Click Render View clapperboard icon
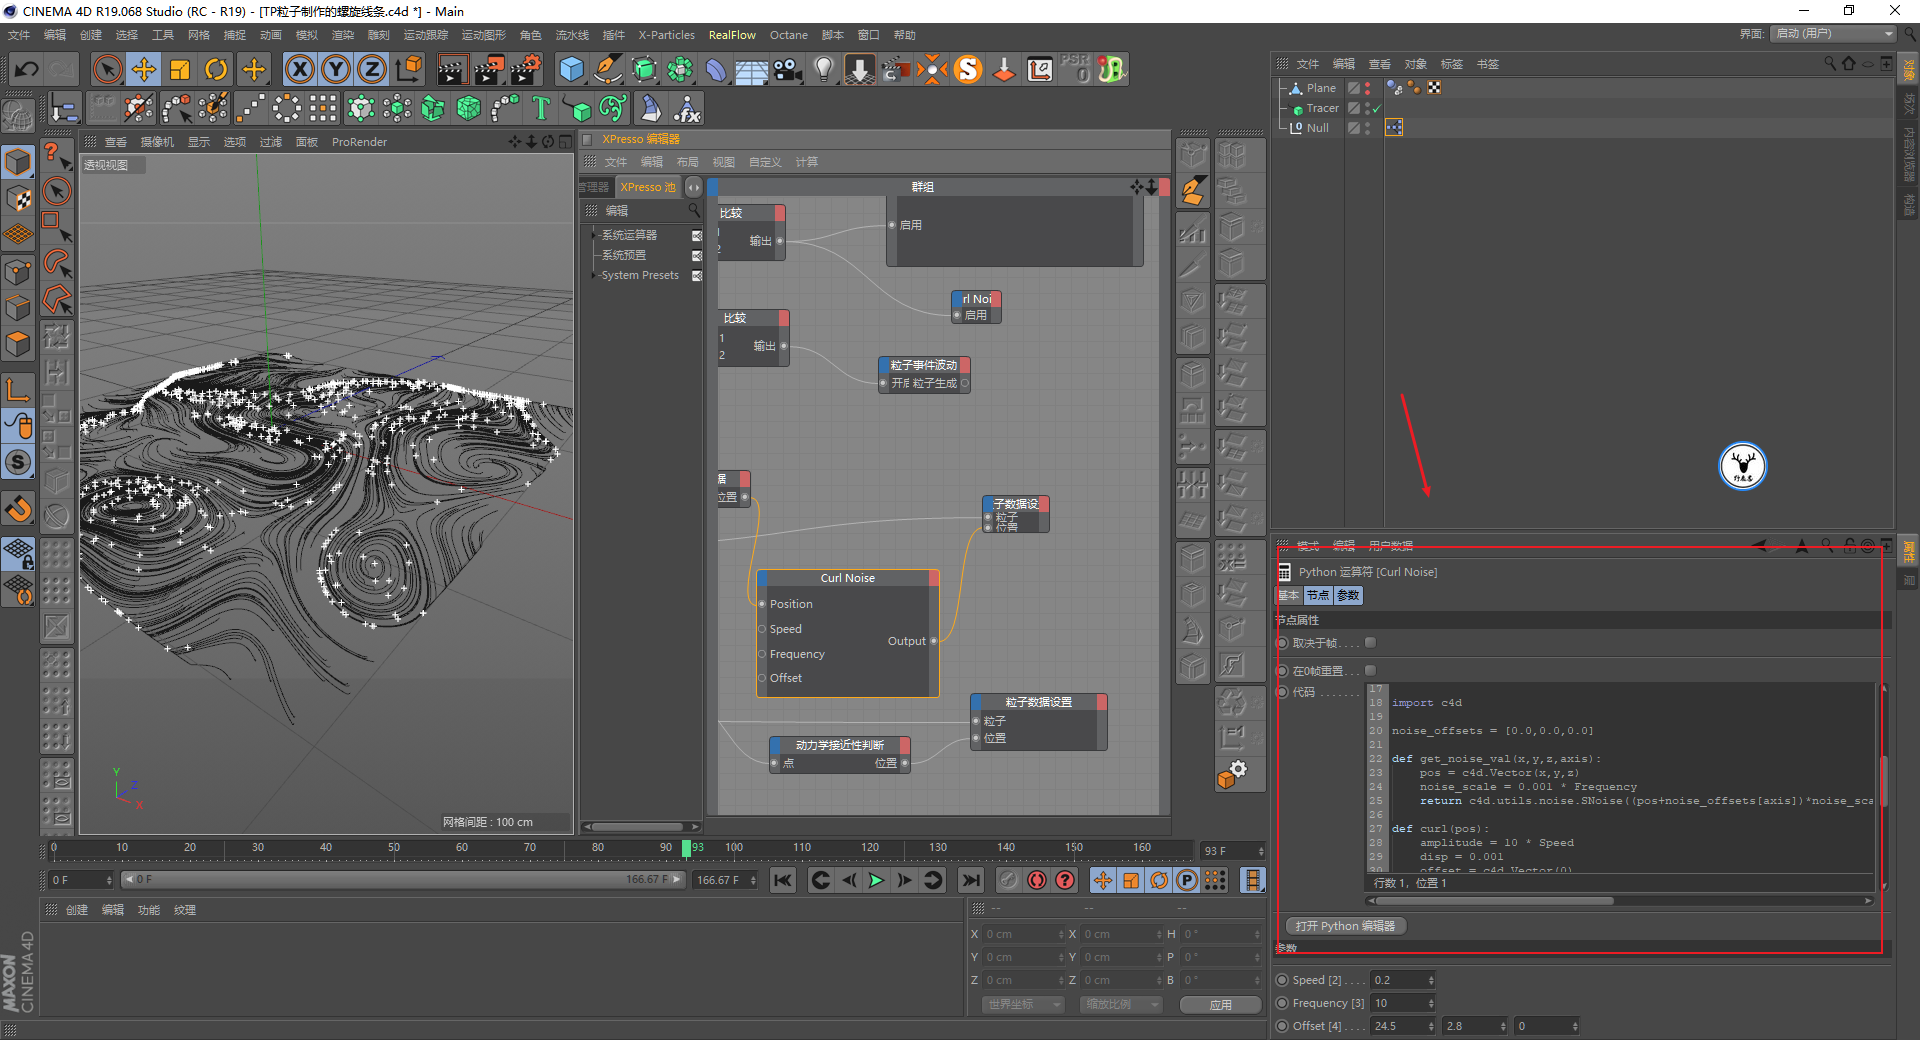This screenshot has width=1920, height=1040. (x=452, y=69)
